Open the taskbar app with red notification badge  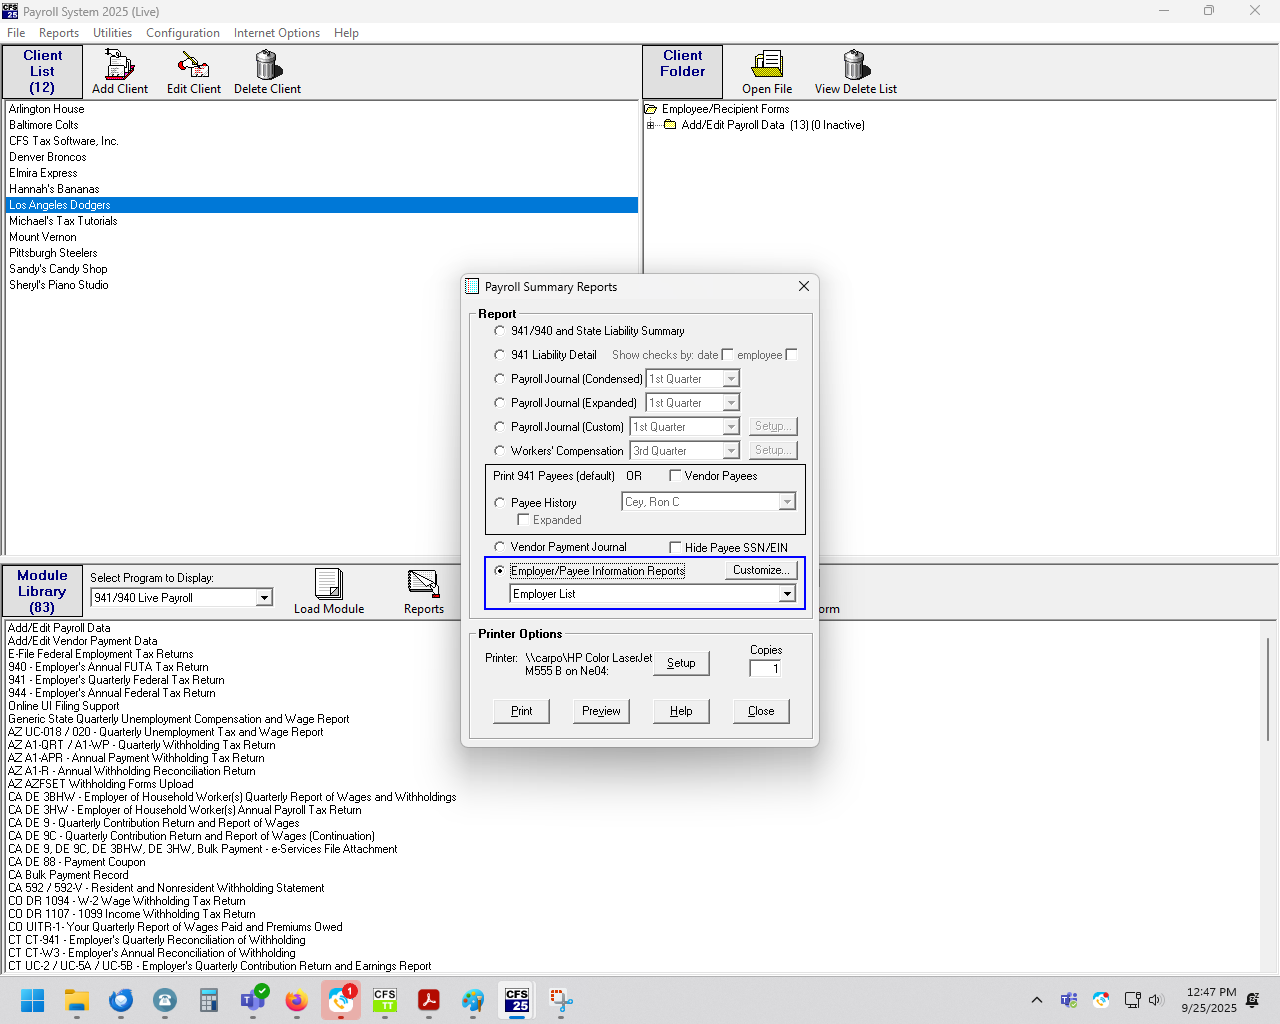point(341,1000)
